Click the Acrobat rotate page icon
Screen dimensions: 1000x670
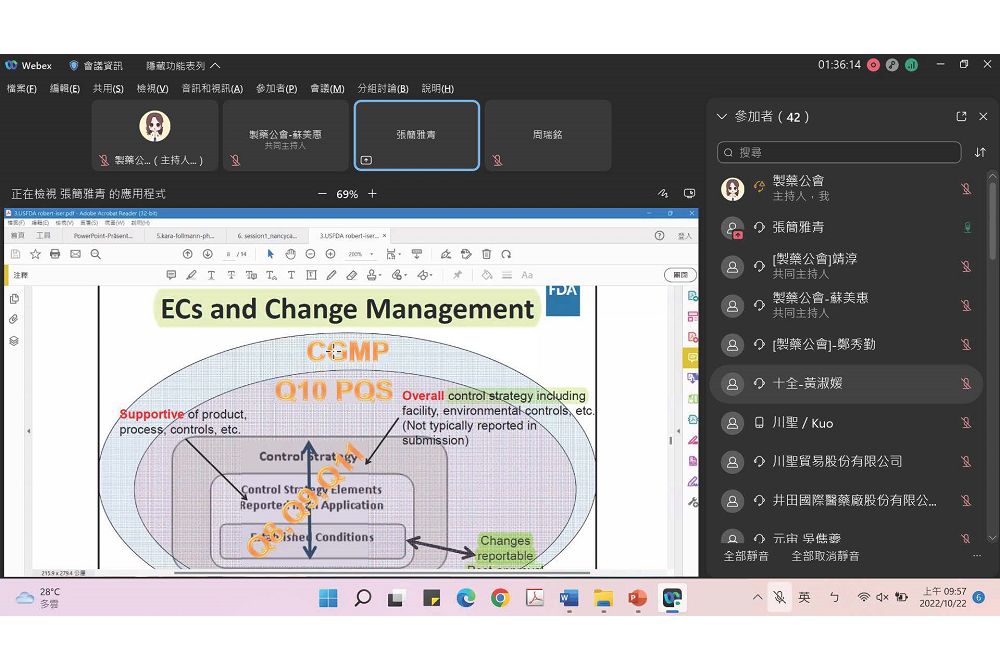point(506,254)
